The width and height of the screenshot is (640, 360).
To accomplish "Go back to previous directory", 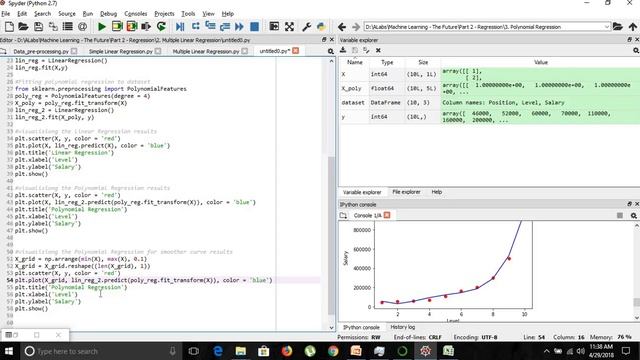I will [x=342, y=27].
